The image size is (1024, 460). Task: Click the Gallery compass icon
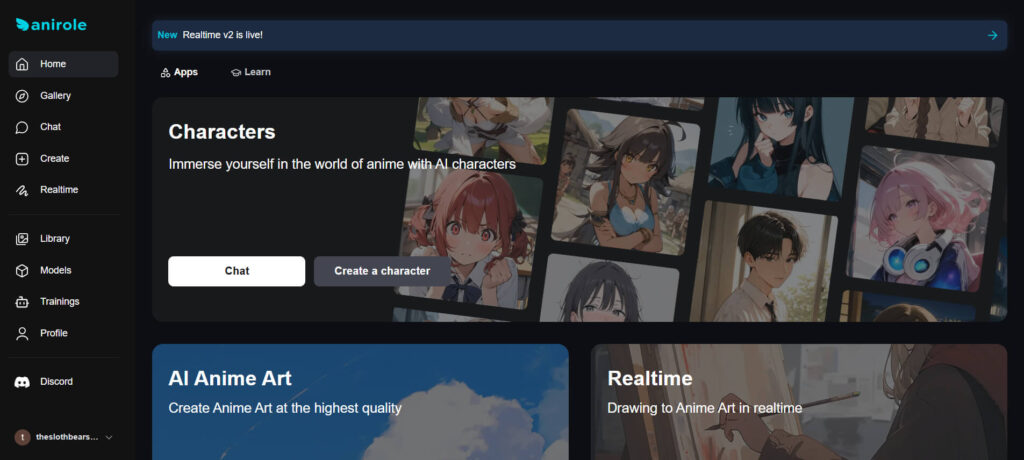(22, 96)
